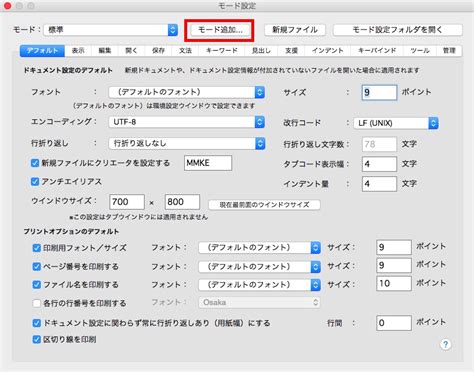The width and height of the screenshot is (474, 372).
Task: Switch to the キーバインド tab
Action: [x=377, y=51]
